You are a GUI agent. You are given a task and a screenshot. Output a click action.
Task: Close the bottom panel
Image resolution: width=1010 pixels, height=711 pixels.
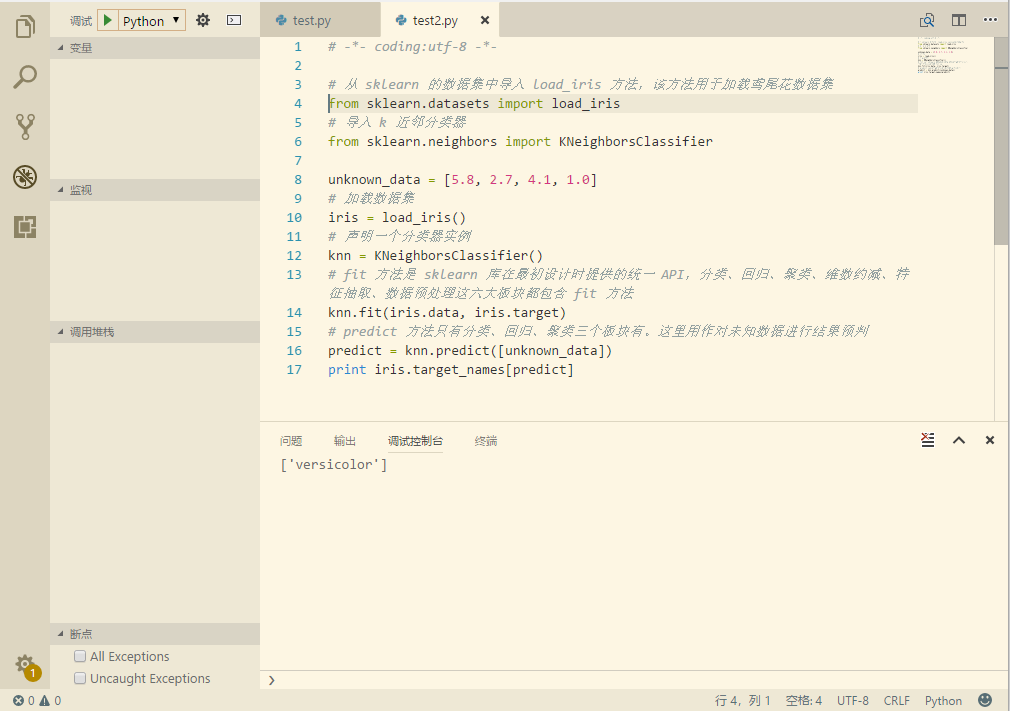coord(990,441)
